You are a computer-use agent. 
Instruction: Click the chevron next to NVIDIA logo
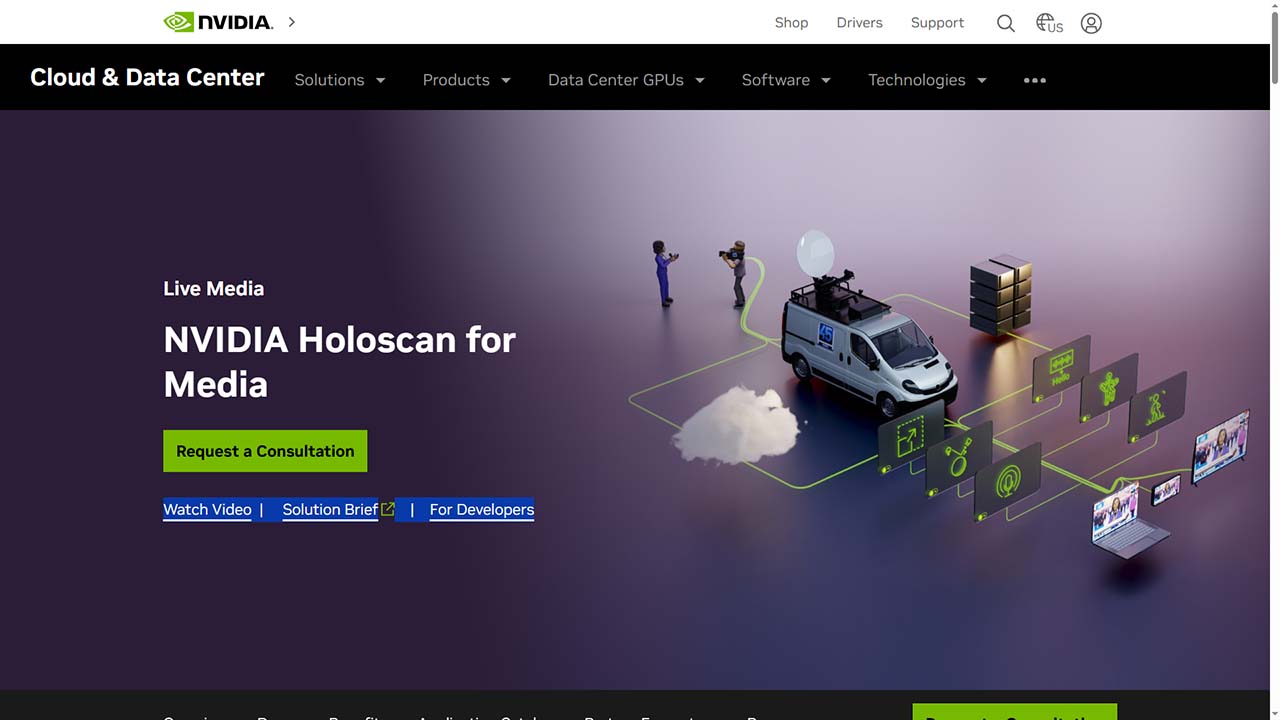(292, 21)
